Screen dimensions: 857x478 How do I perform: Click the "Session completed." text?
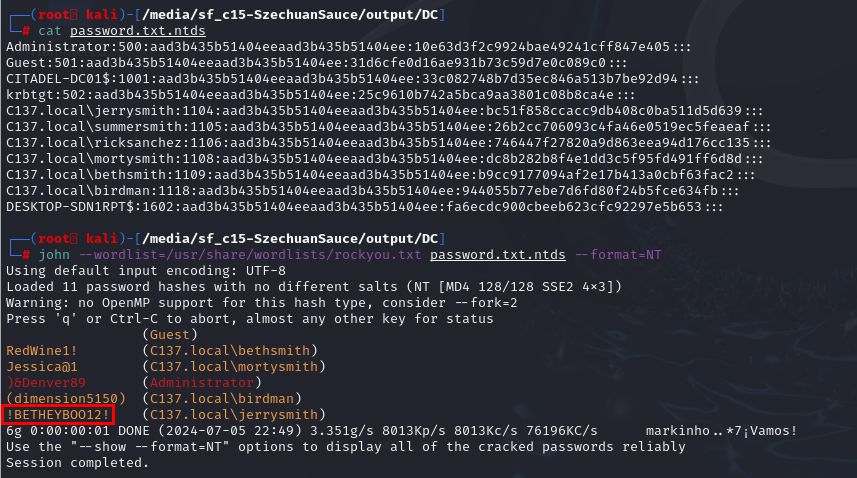tap(77, 462)
